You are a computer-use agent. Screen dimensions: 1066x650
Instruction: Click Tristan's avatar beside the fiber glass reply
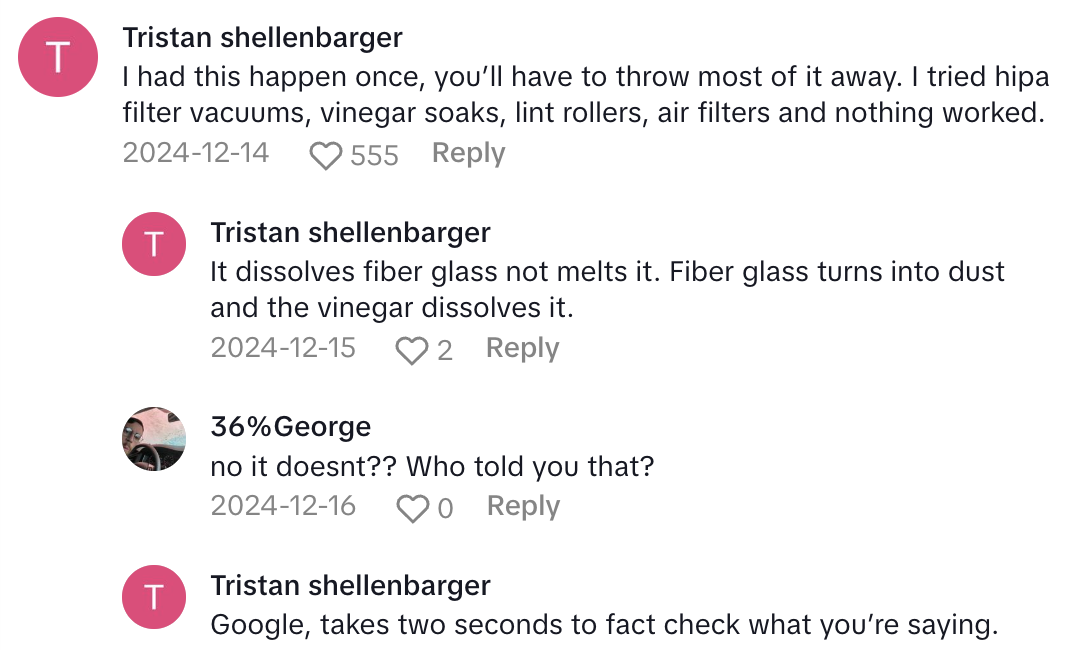click(154, 244)
